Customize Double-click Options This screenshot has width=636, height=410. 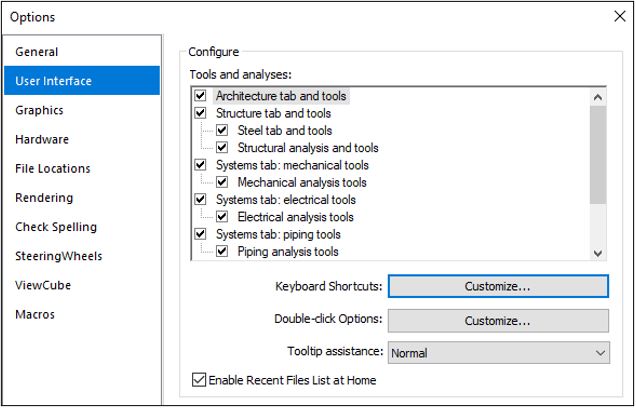click(497, 321)
